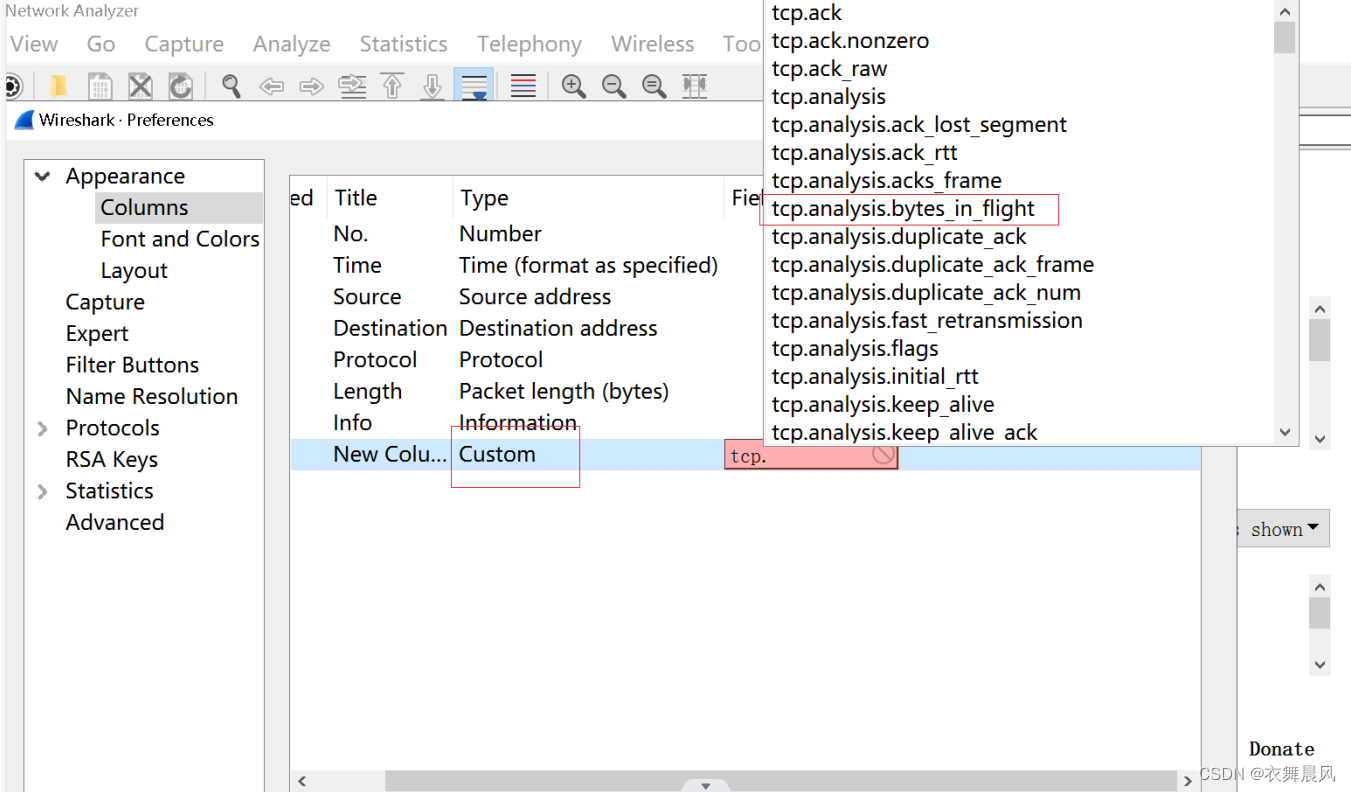Select Font and Colors preferences
Viewport: 1351px width, 792px height.
click(x=180, y=239)
